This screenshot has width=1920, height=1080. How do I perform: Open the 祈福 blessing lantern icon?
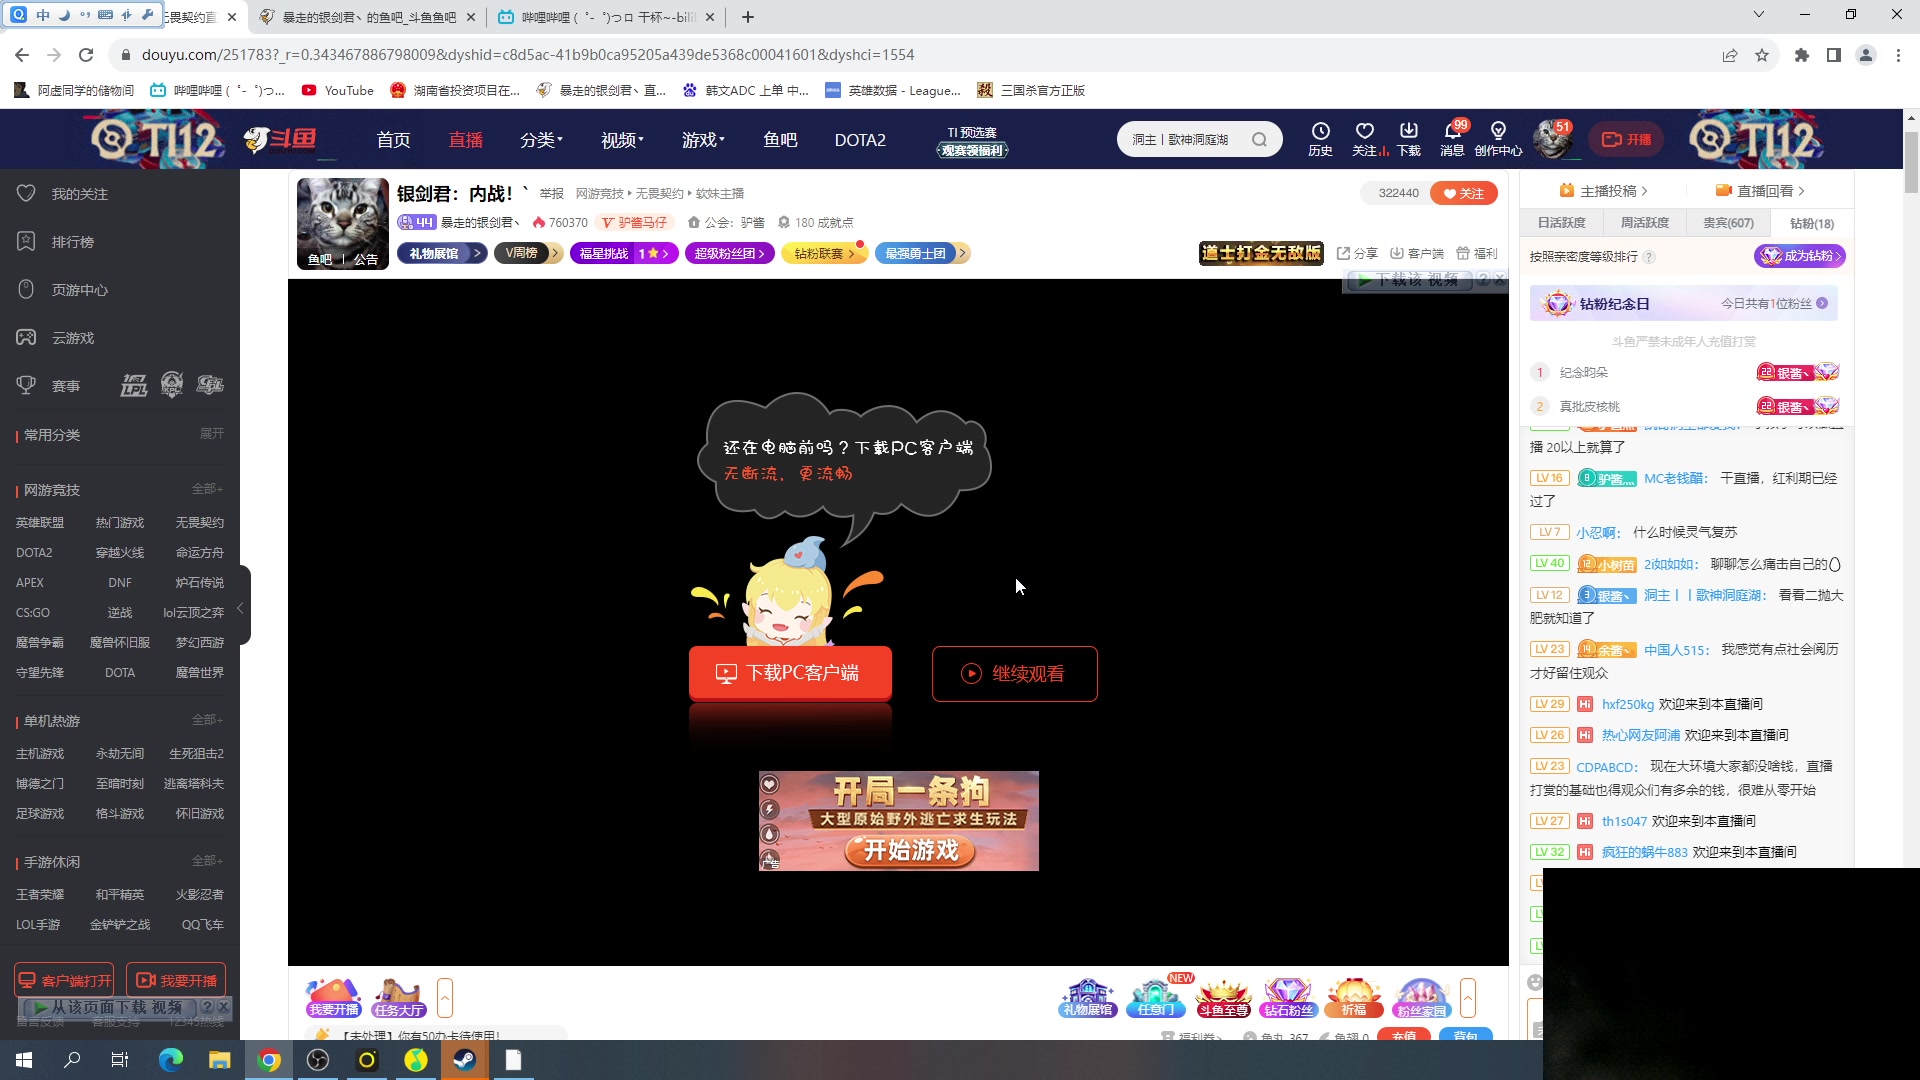tap(1355, 997)
